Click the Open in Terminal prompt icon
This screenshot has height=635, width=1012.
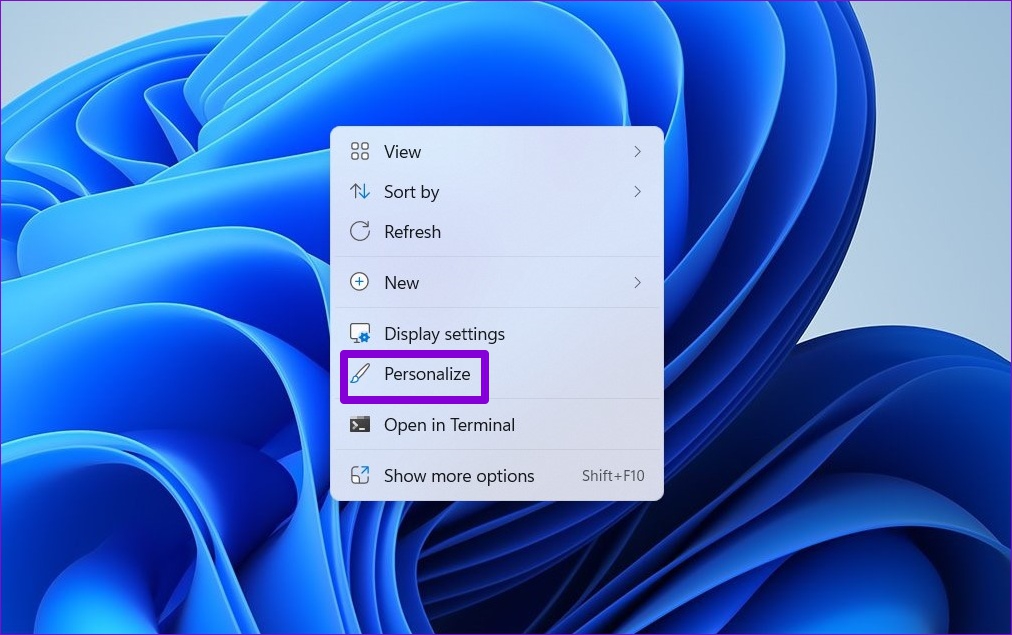tap(360, 425)
